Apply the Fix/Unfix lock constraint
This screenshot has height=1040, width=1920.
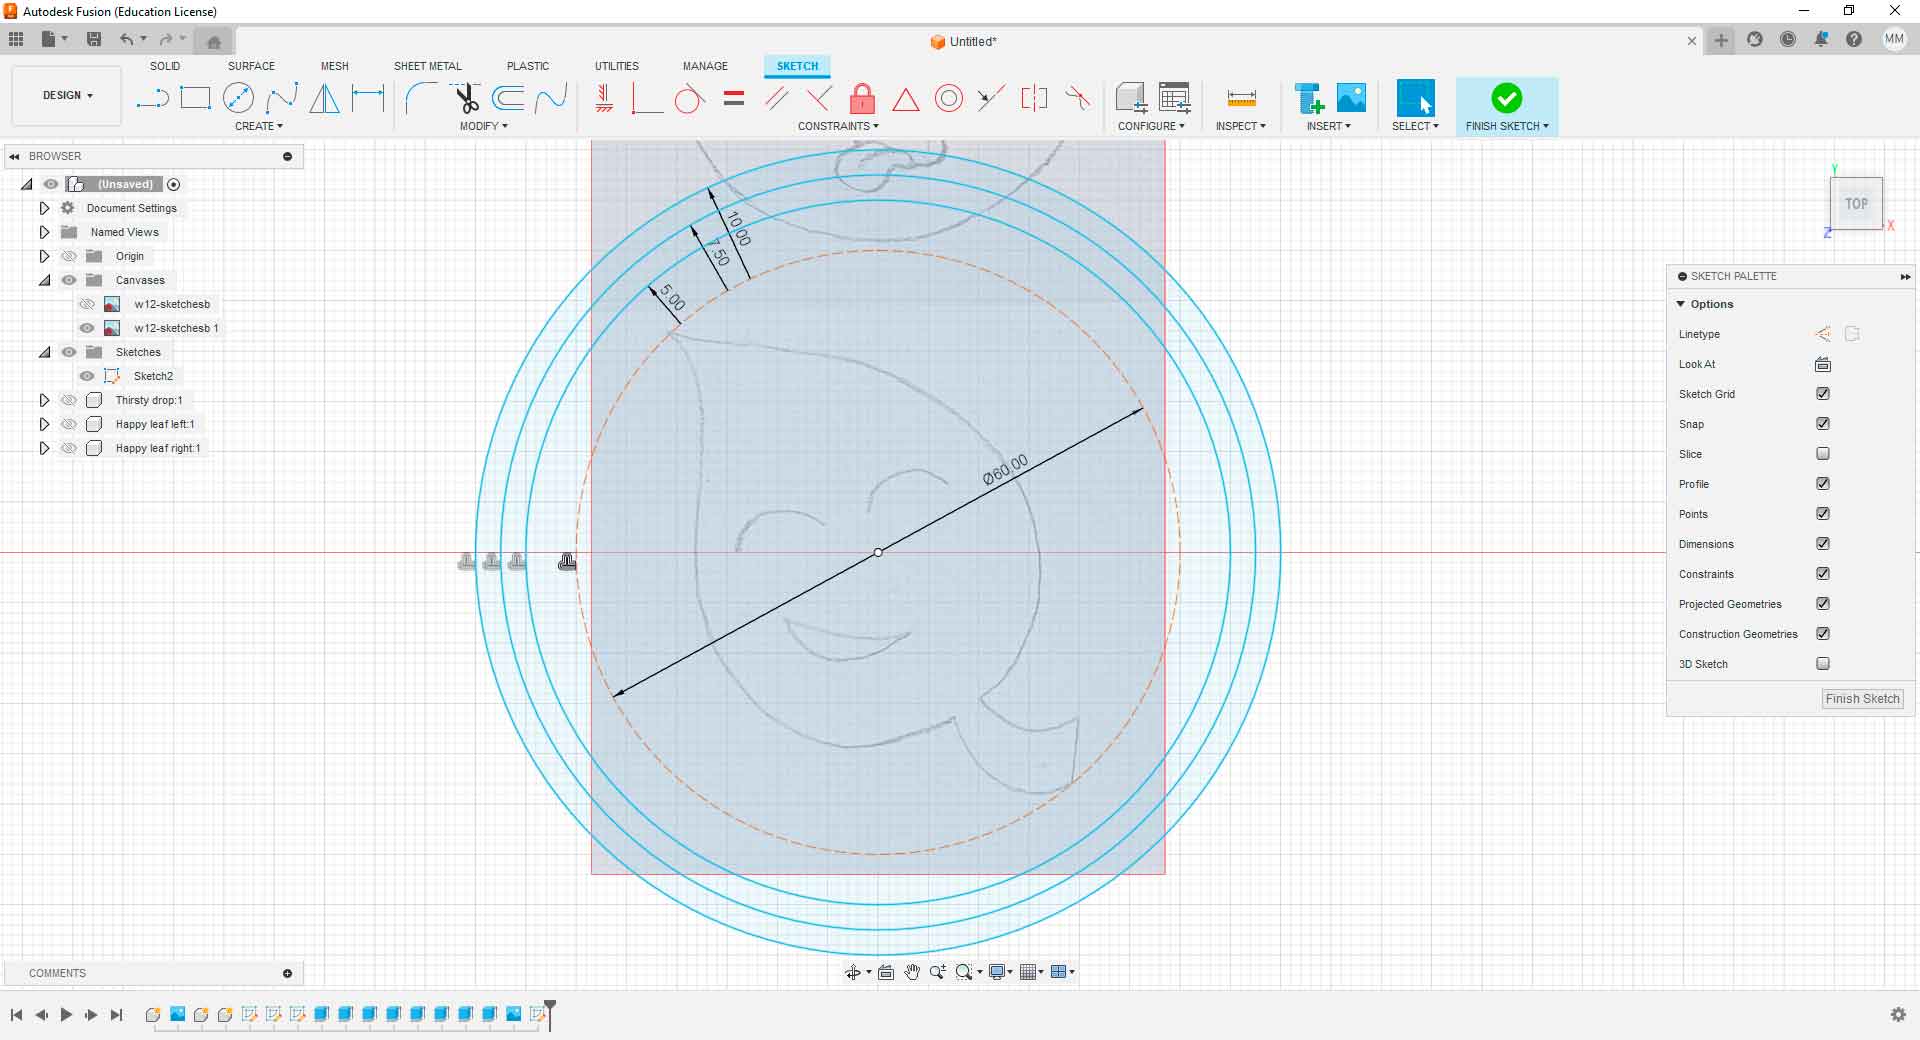point(862,98)
